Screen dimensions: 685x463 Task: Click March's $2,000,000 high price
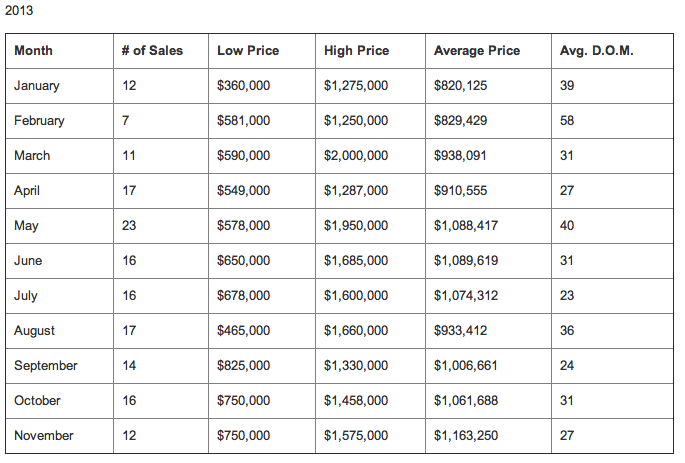[356, 156]
